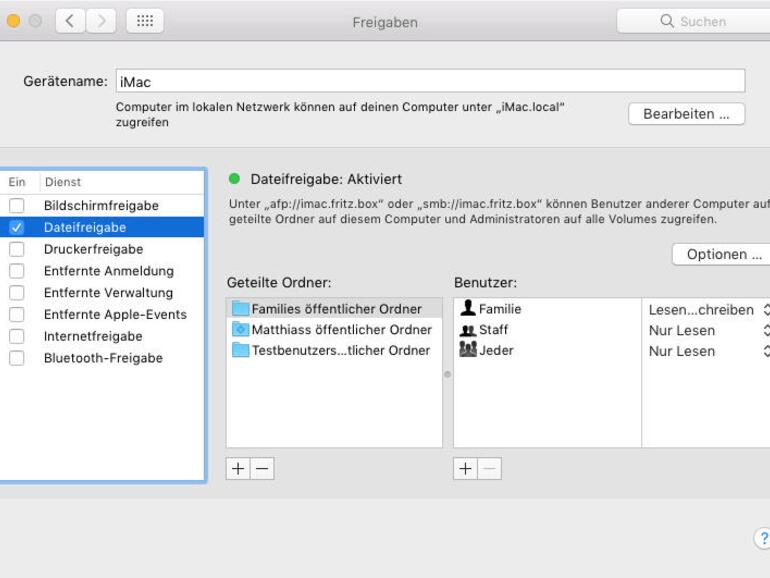Select Bildschirmfreigabe in the service list
This screenshot has width=770, height=578.
click(x=101, y=205)
